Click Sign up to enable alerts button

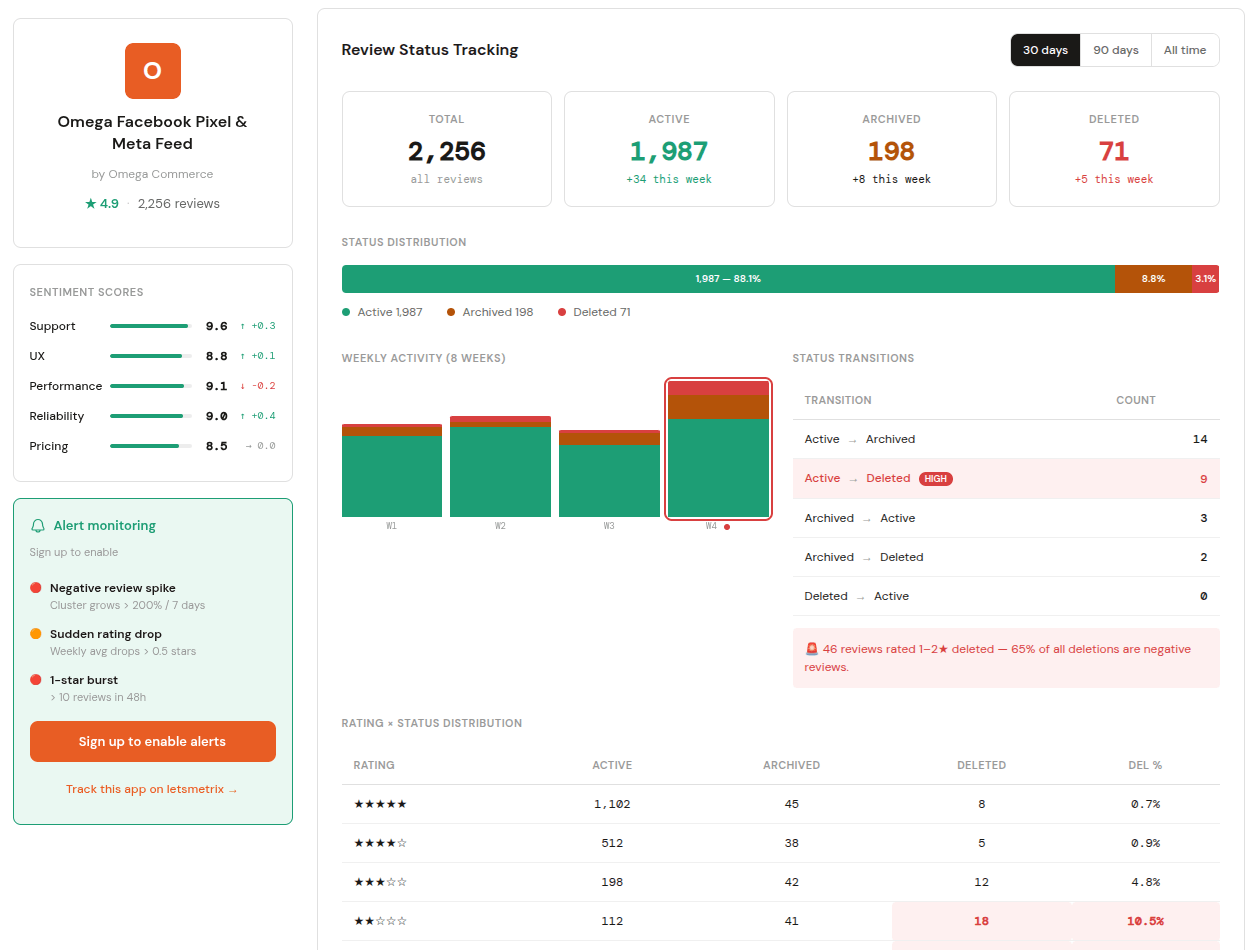pyautogui.click(x=153, y=742)
